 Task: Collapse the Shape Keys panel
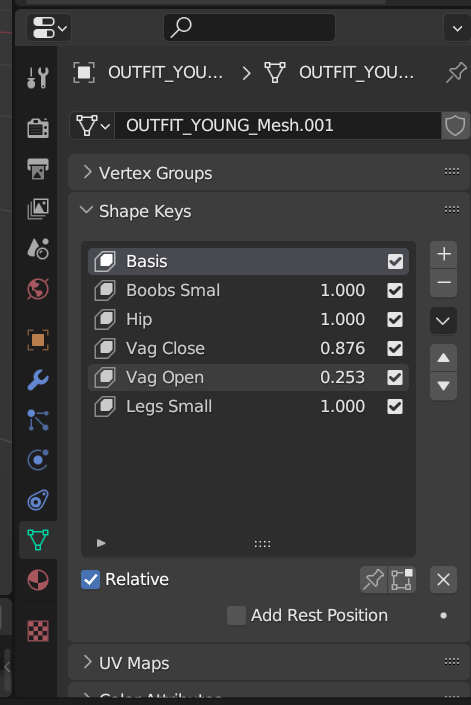coord(86,210)
